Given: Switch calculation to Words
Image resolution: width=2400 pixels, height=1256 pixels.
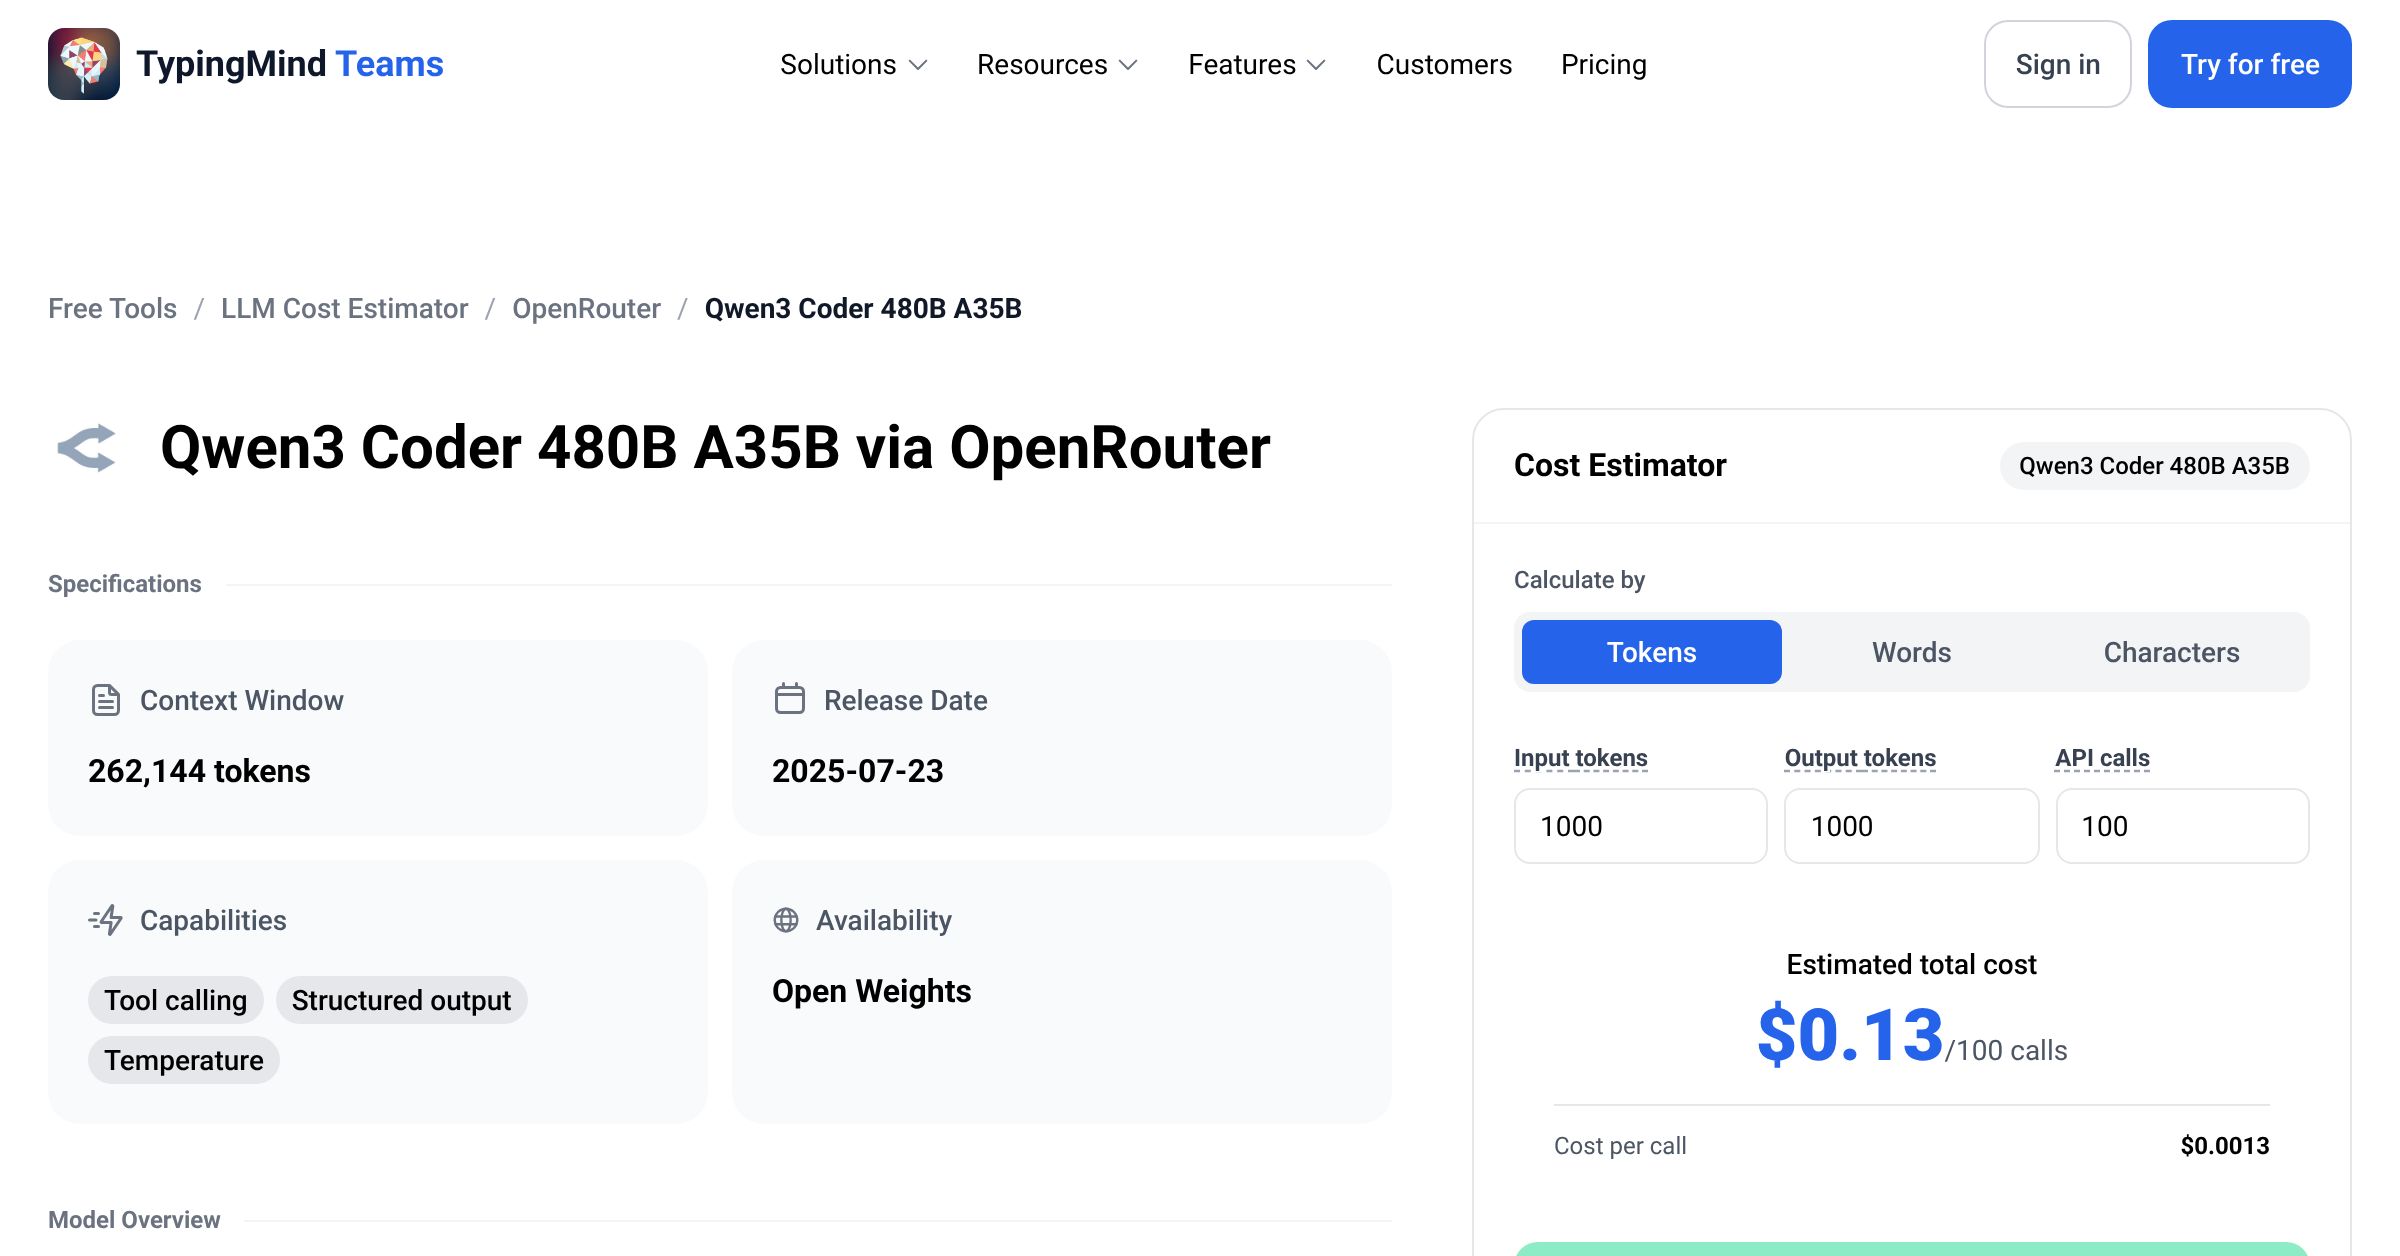Looking at the screenshot, I should [x=1911, y=652].
